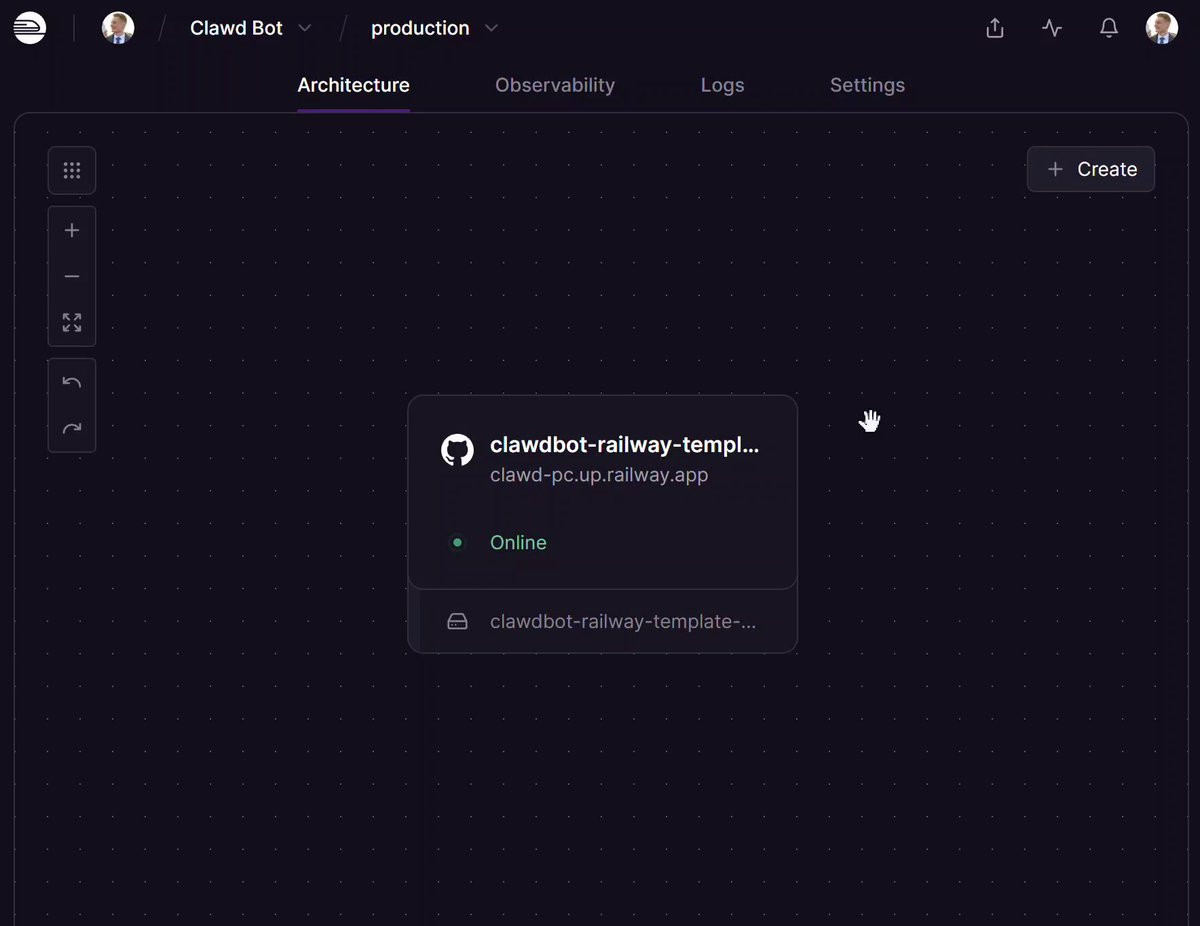Click the Create button
Screen dimensions: 1200x926
point(1091,169)
